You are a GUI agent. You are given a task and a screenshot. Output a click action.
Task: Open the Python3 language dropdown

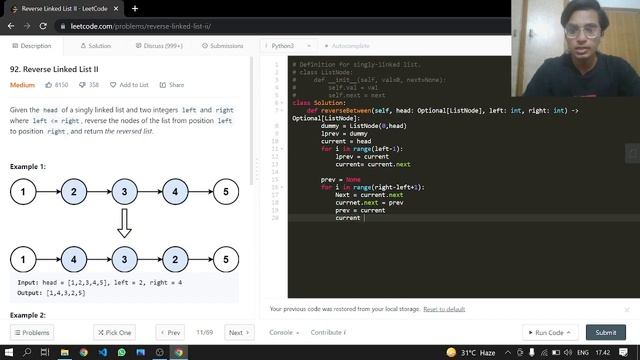(x=288, y=46)
